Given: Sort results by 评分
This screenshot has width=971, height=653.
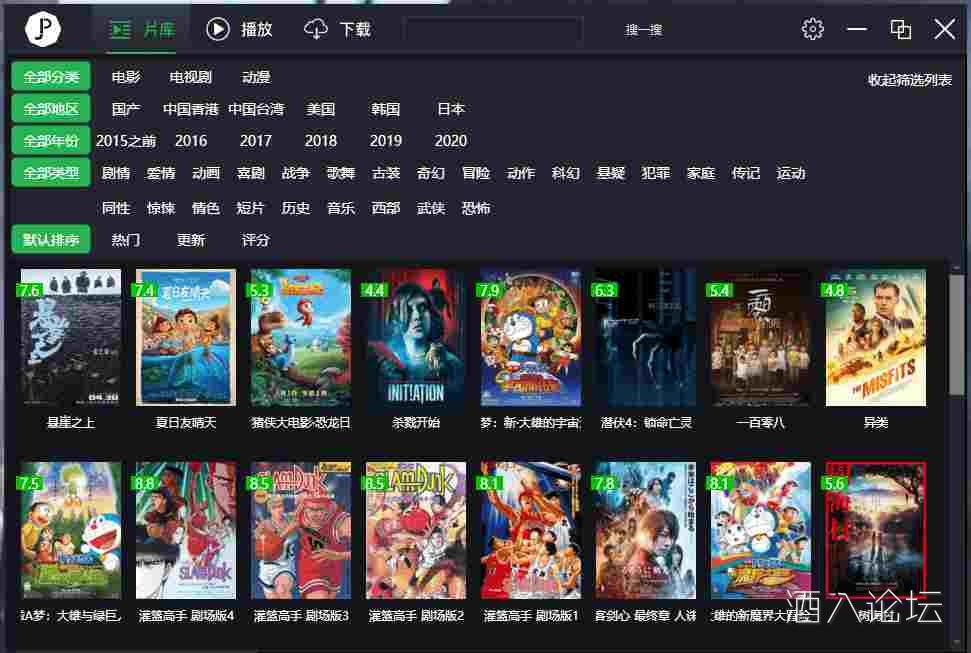Looking at the screenshot, I should [256, 240].
